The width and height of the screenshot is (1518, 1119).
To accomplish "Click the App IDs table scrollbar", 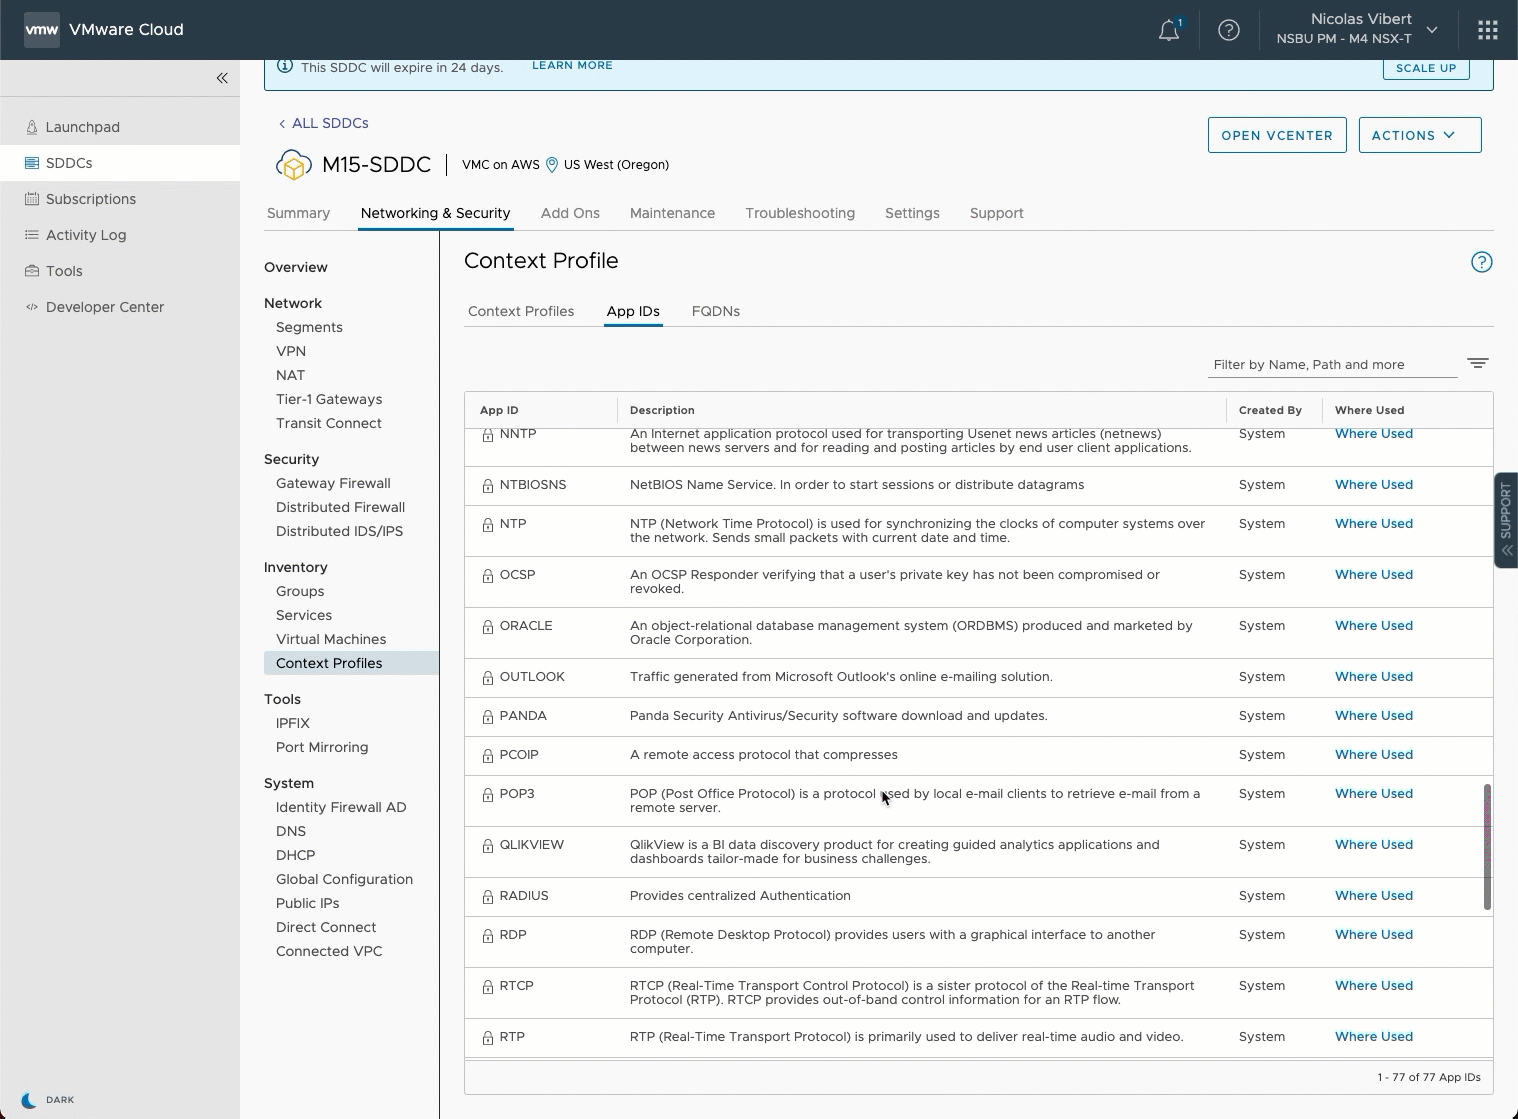I will [x=1487, y=846].
